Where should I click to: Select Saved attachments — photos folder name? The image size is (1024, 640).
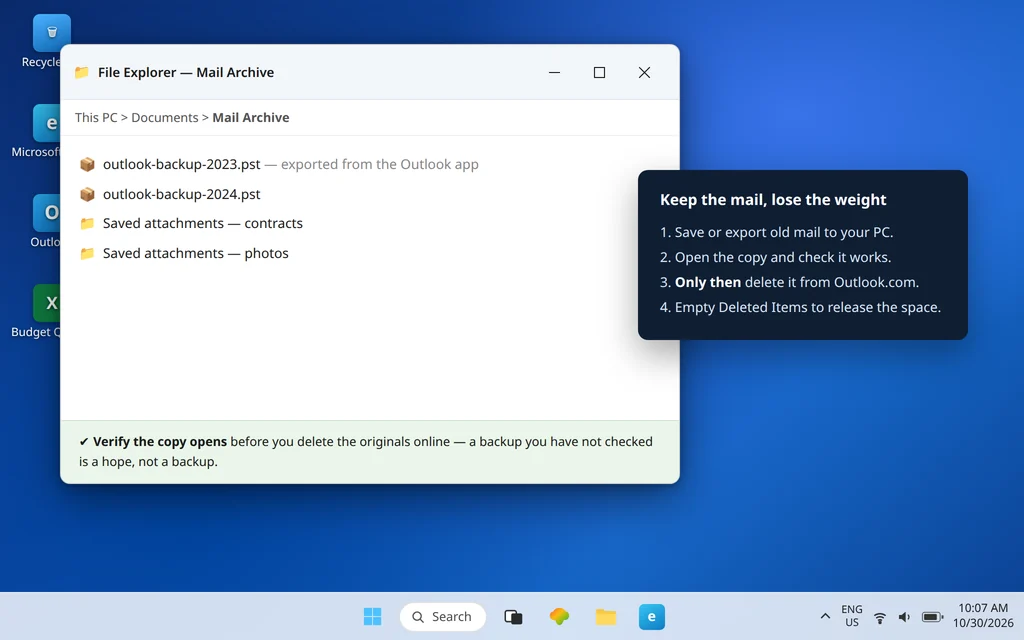pos(195,253)
